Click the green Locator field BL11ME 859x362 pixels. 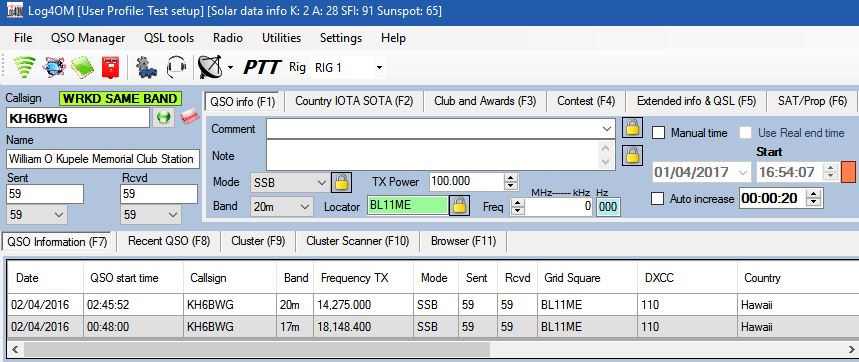coord(408,206)
